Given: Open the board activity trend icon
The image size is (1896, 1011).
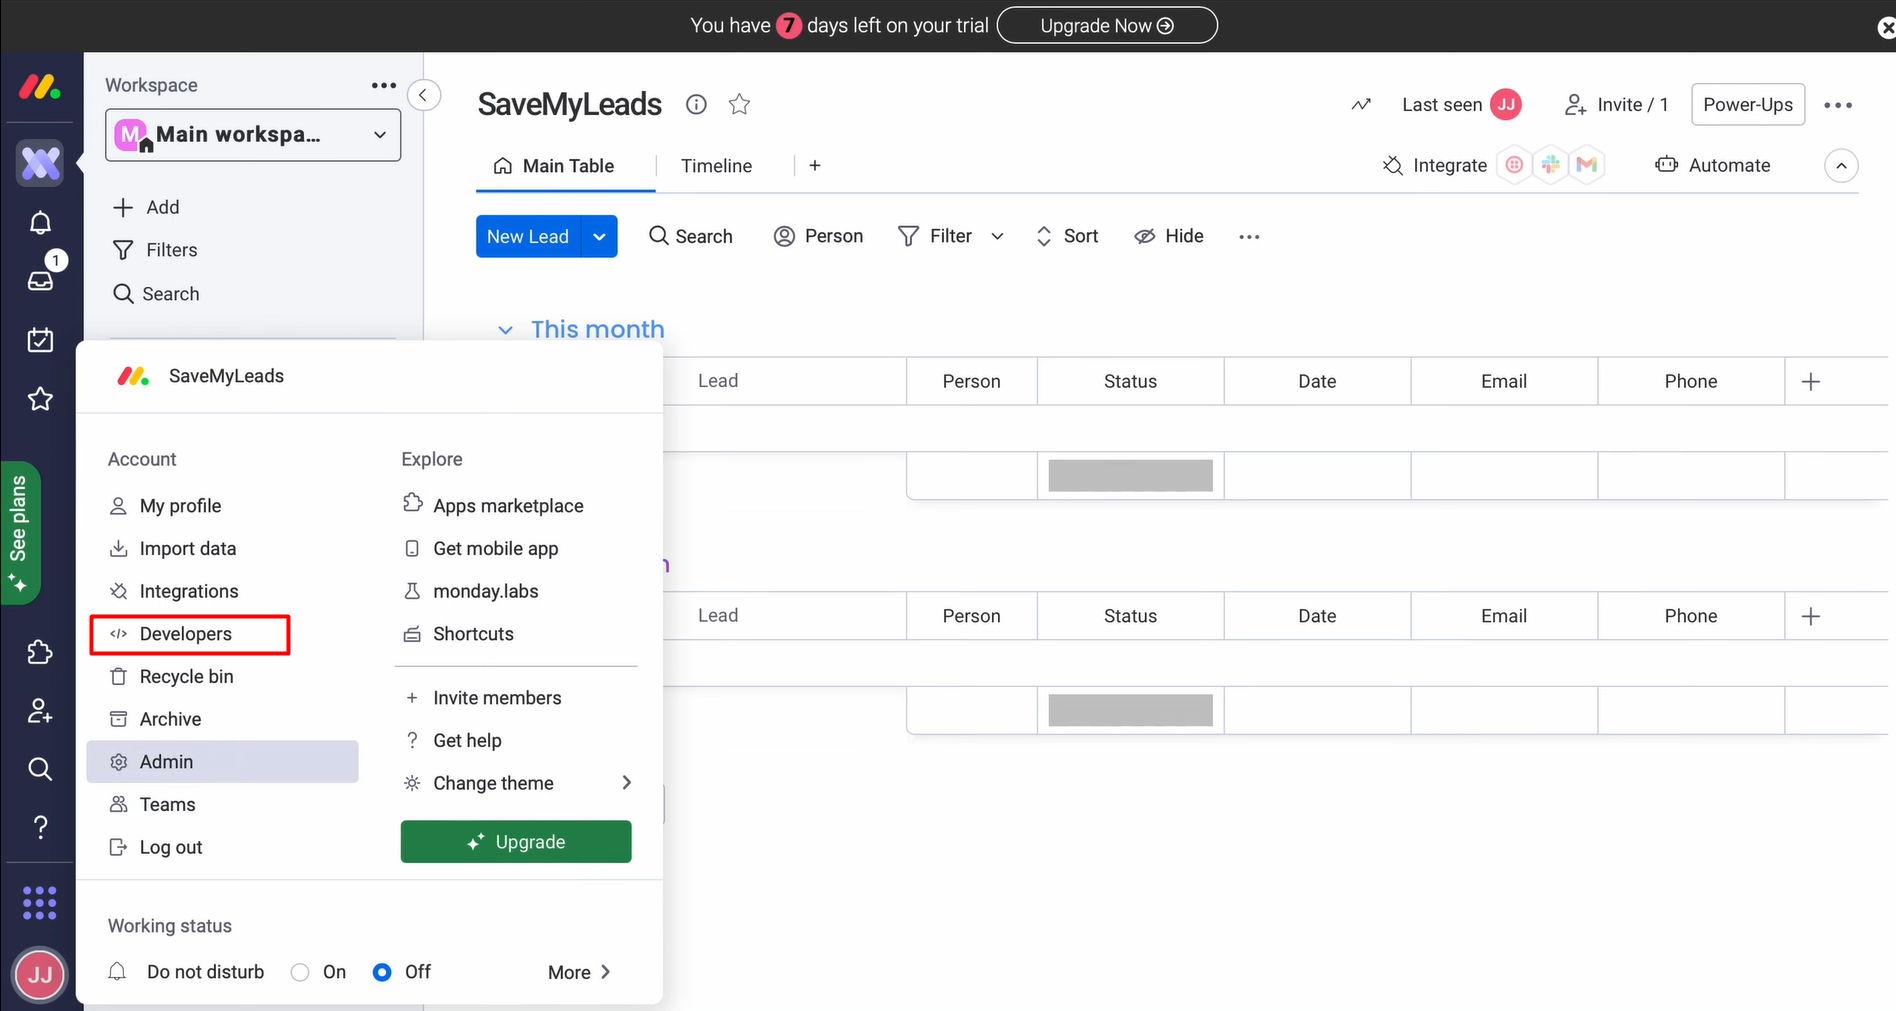Looking at the screenshot, I should coord(1361,105).
